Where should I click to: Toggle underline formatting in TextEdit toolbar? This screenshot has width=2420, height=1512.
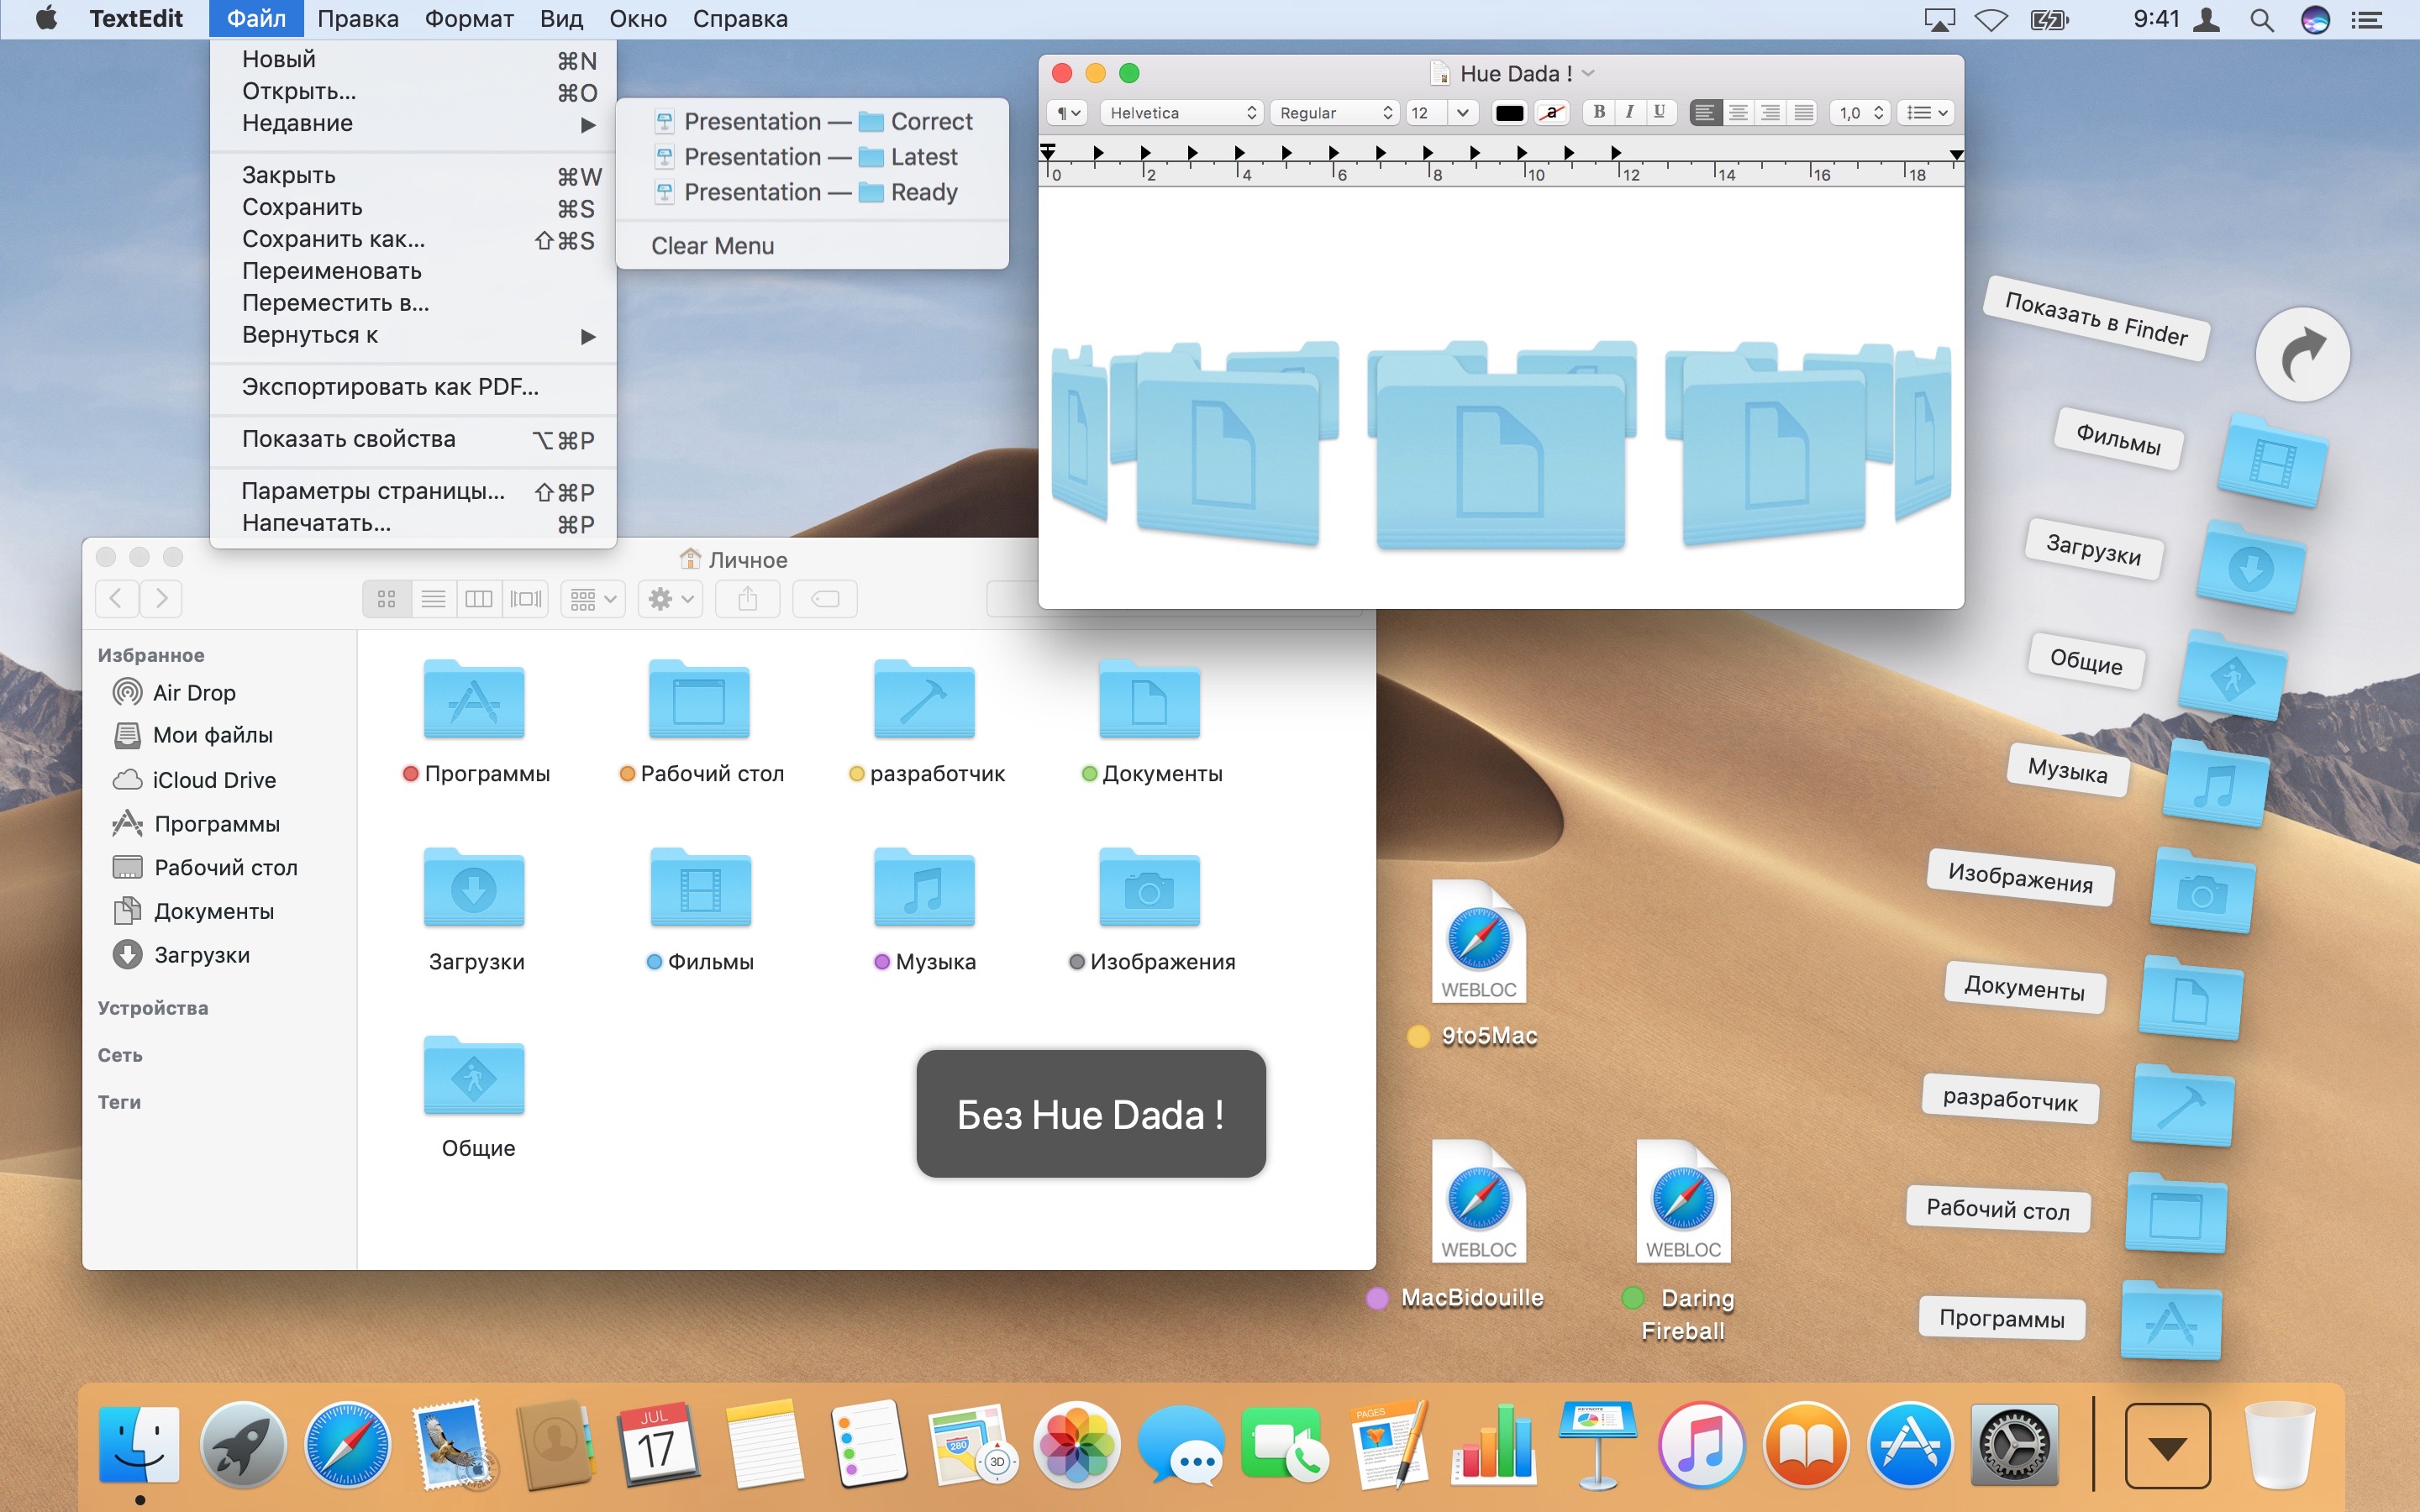[1659, 112]
